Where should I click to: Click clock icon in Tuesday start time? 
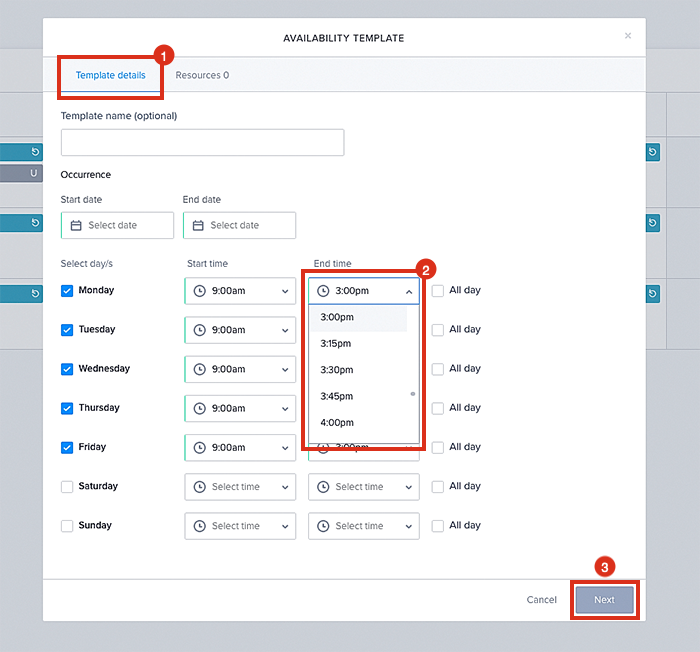coord(200,330)
